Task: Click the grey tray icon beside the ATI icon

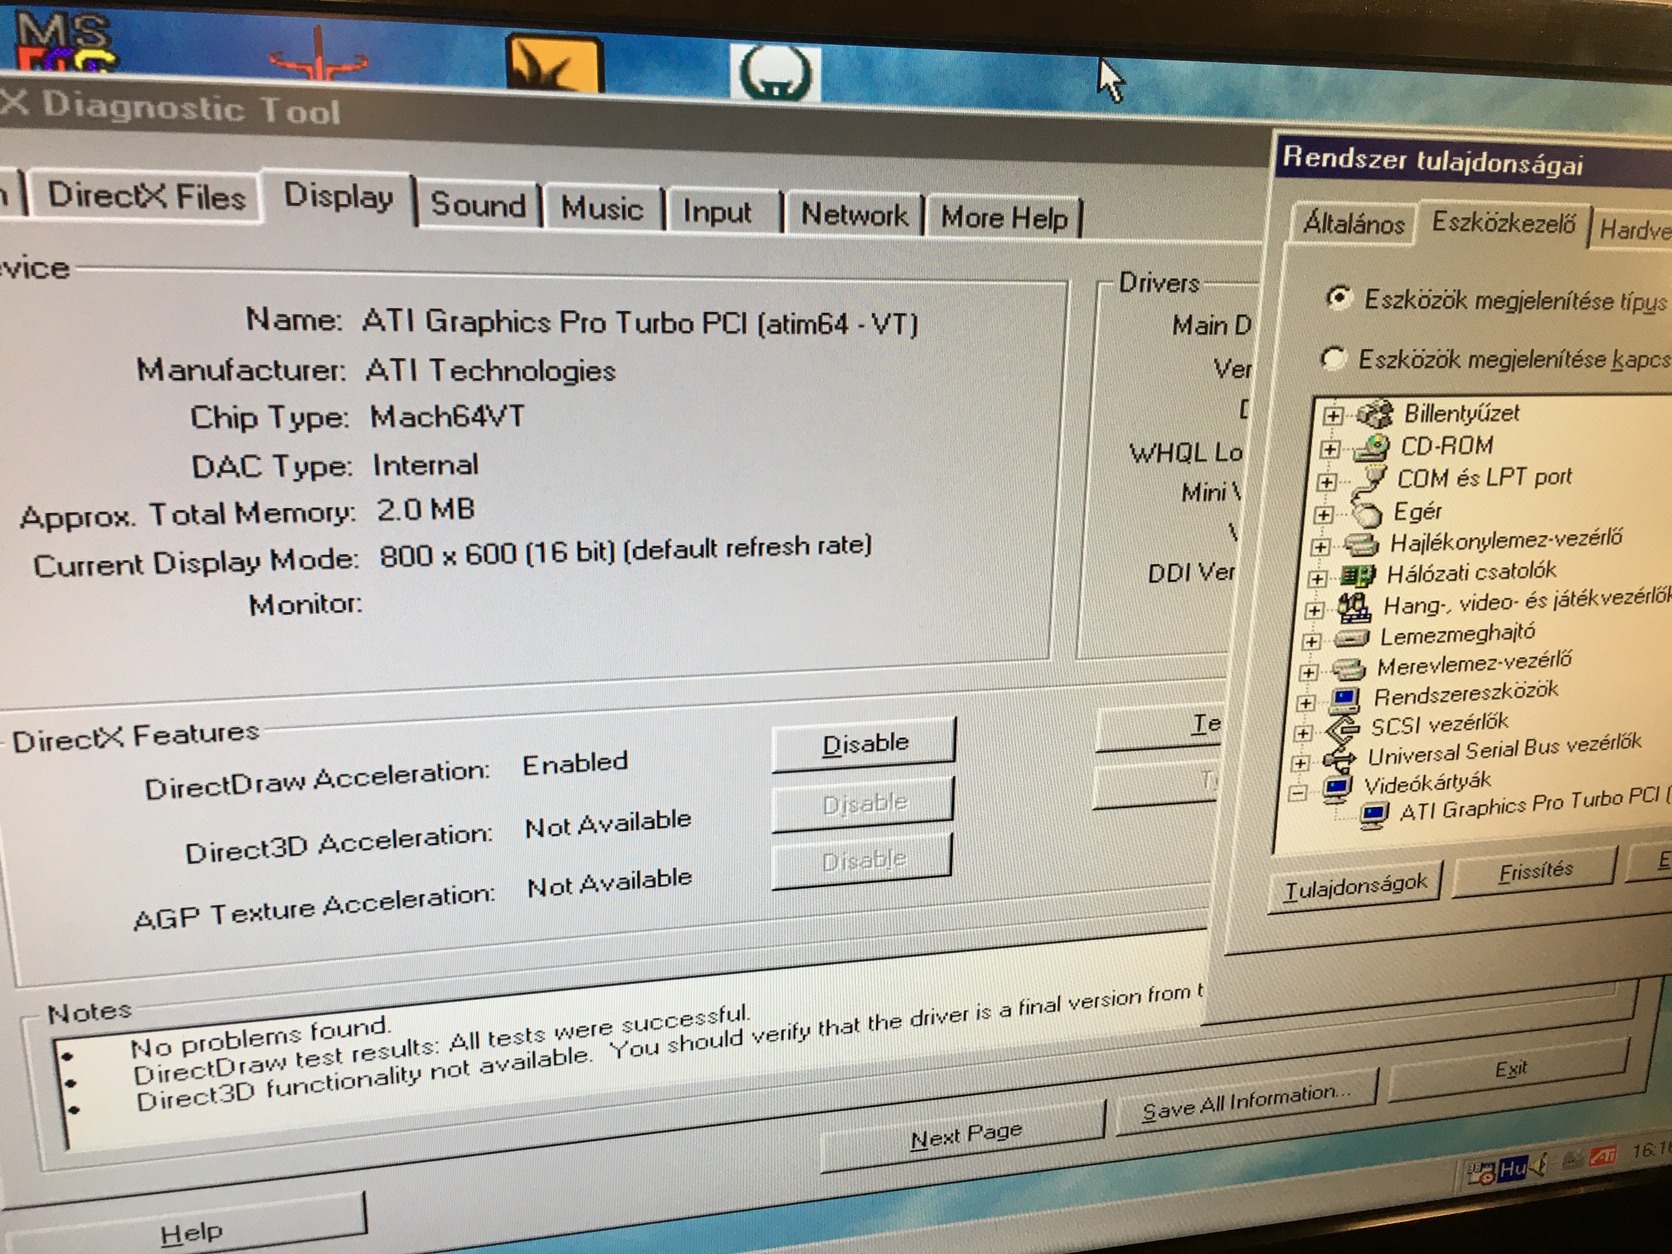Action: [x=1573, y=1160]
